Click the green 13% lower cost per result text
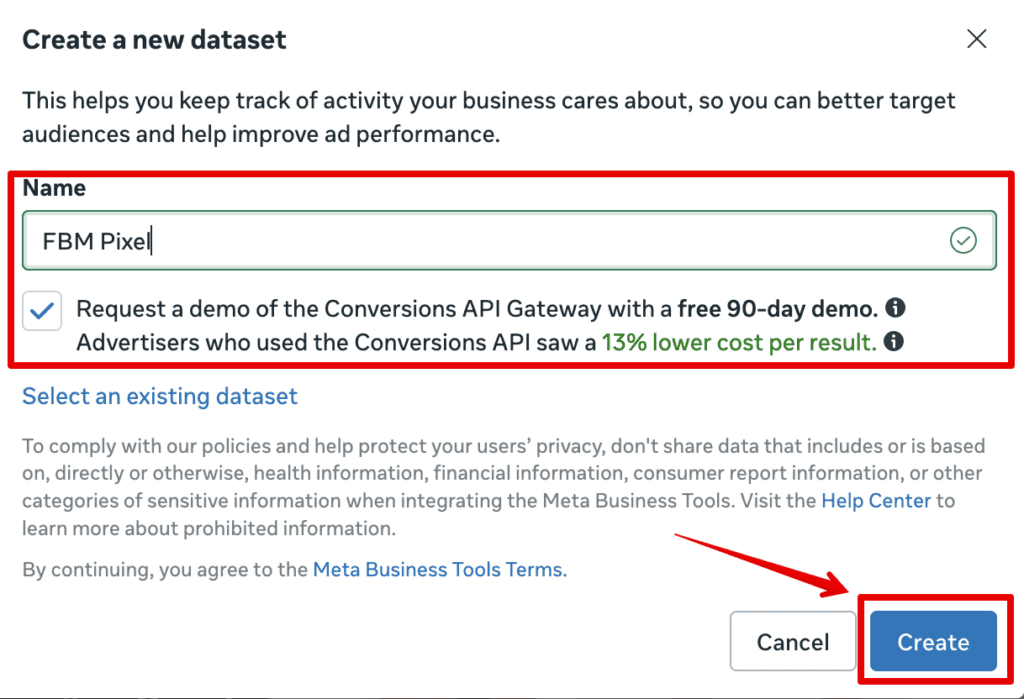This screenshot has height=699, width=1024. [x=739, y=342]
